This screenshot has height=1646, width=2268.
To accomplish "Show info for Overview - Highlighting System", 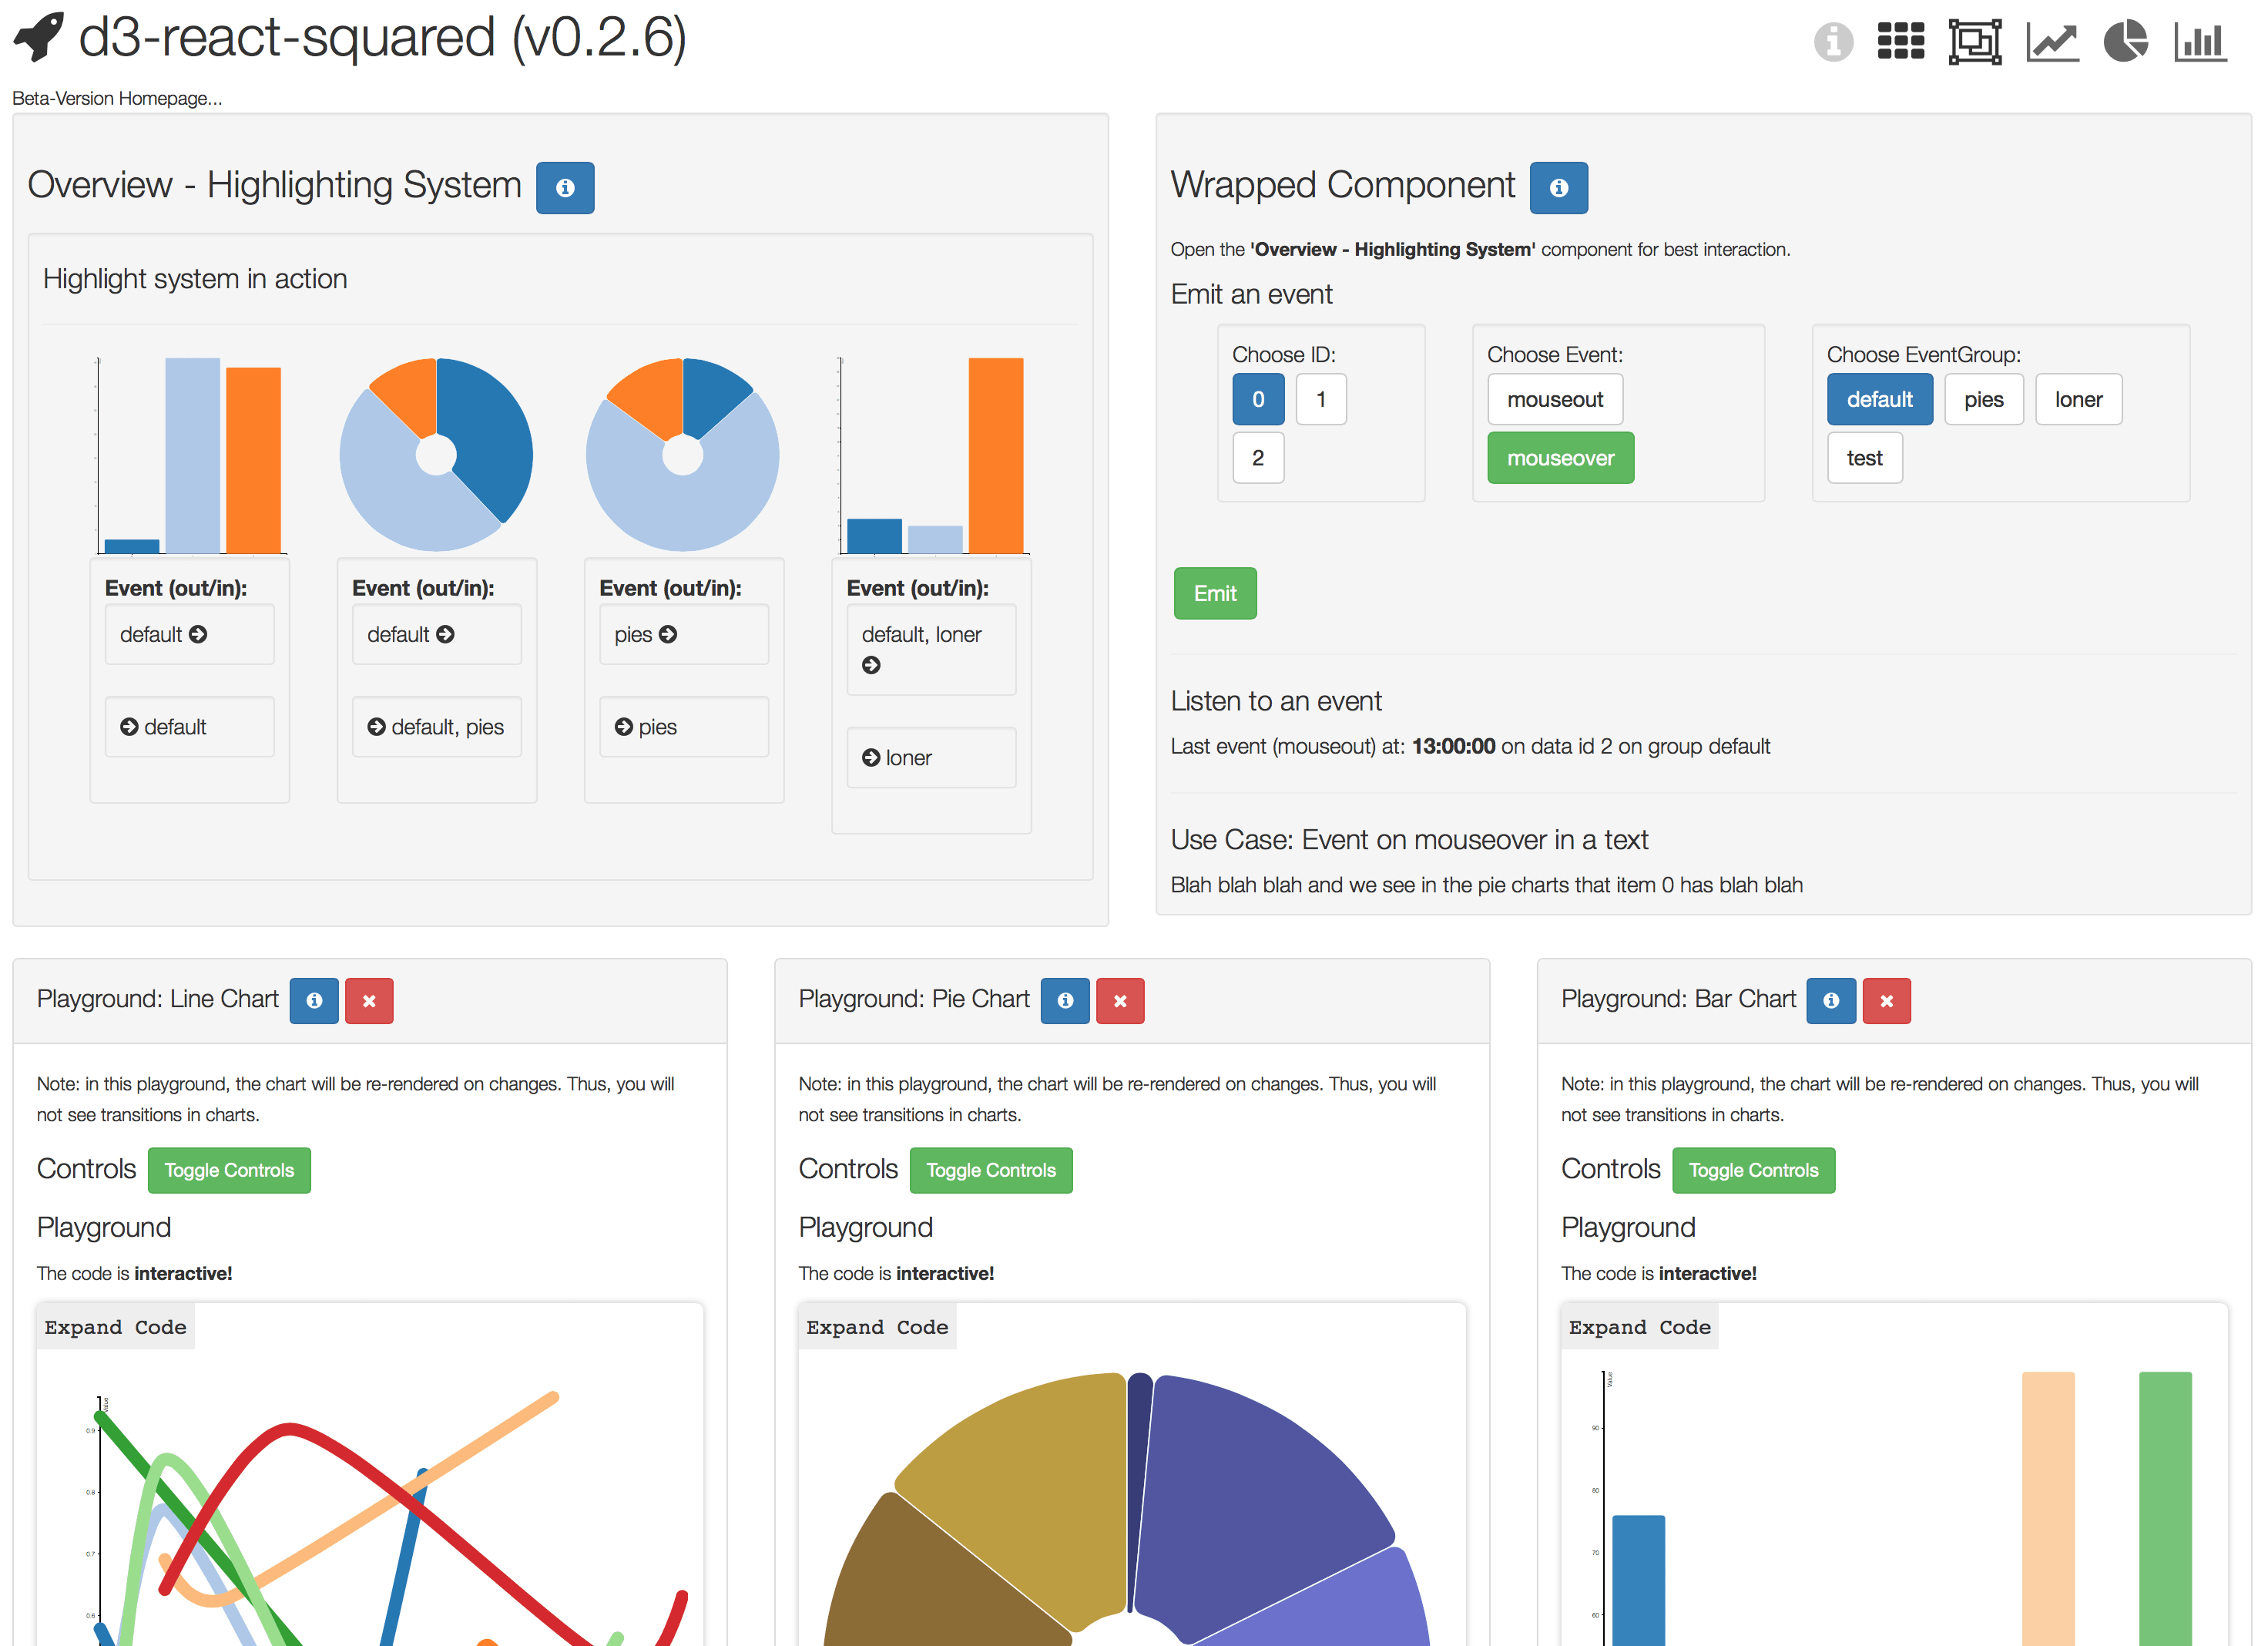I will 565,188.
